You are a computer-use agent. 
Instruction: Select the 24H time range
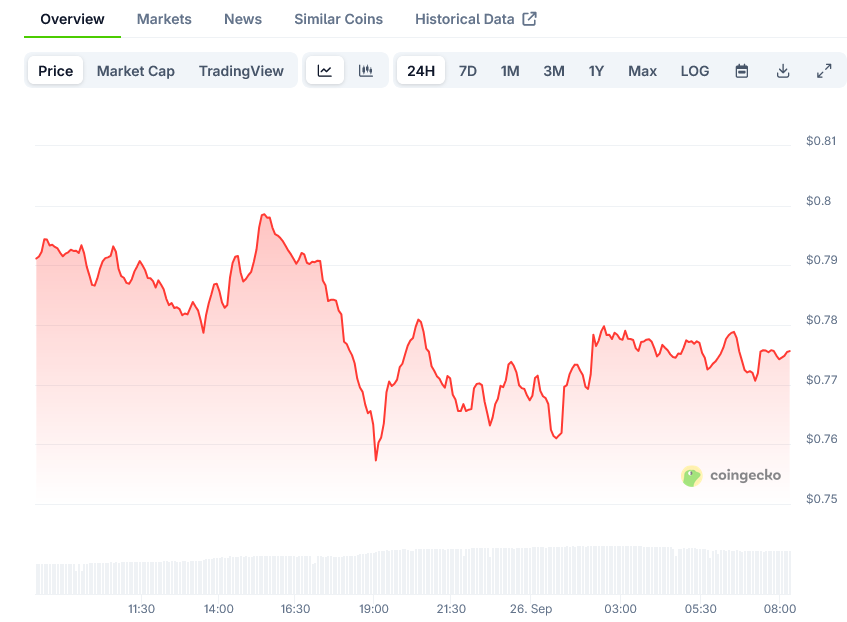point(421,71)
